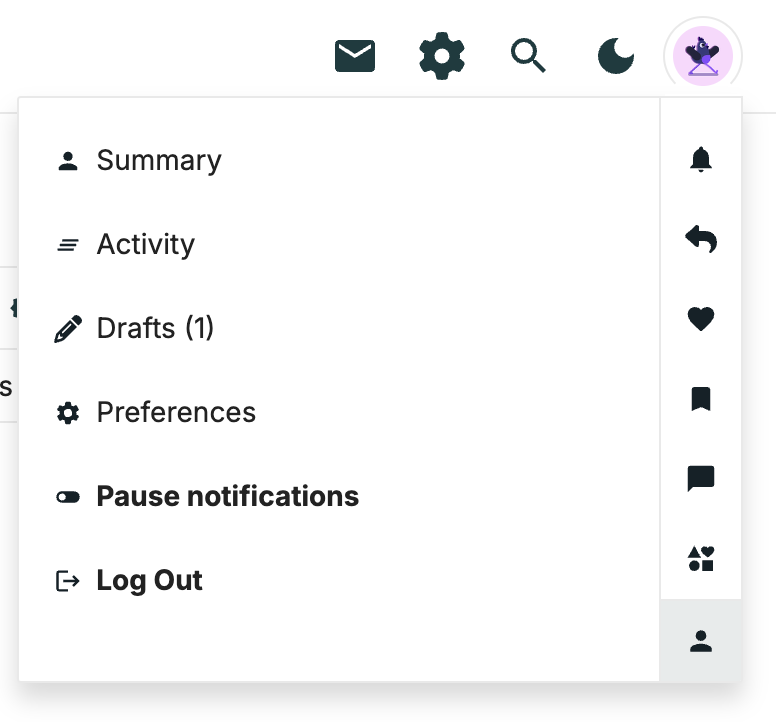Open the chat notifications bubble tab
Screen dimensions: 776x722
[701, 479]
